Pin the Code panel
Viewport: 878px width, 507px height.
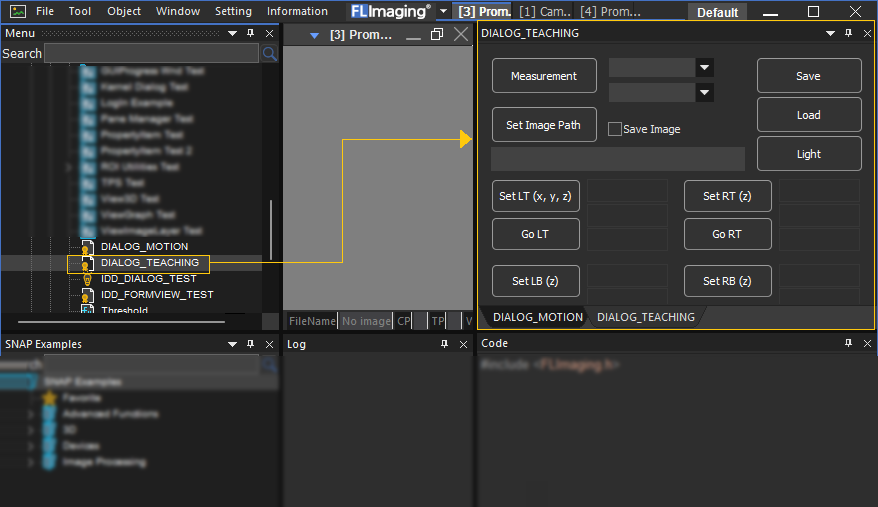pyautogui.click(x=848, y=343)
